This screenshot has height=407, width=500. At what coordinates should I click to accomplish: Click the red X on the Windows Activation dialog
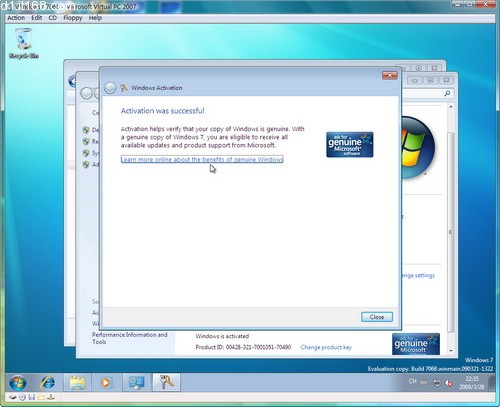pyautogui.click(x=389, y=76)
